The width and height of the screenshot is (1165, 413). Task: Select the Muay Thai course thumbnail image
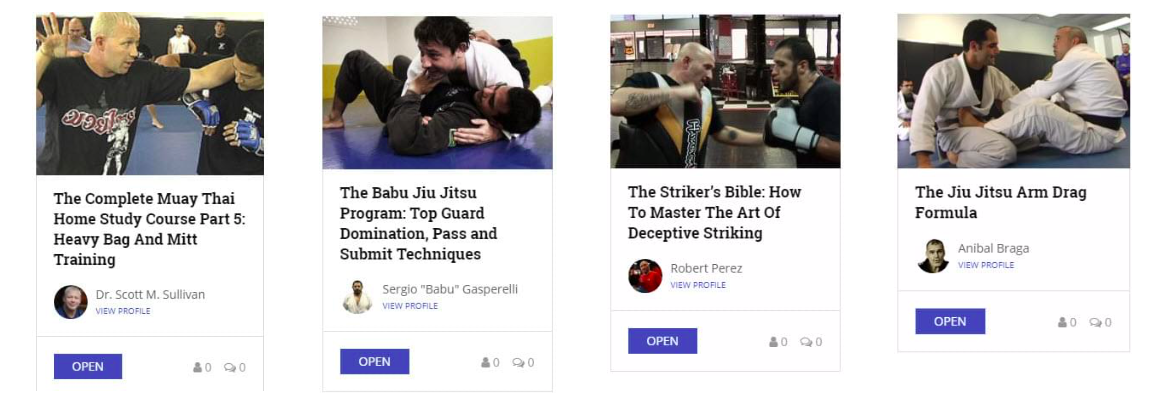pos(150,94)
